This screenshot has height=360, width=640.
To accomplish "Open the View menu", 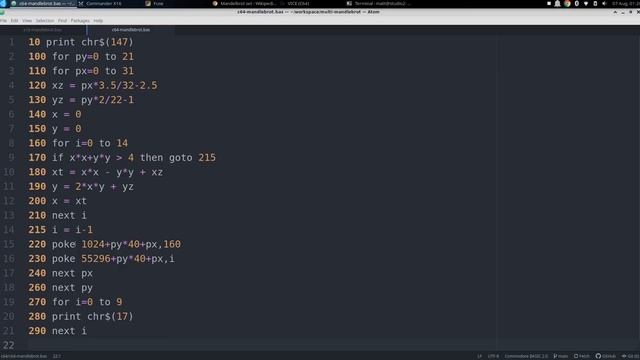I will 27,20.
